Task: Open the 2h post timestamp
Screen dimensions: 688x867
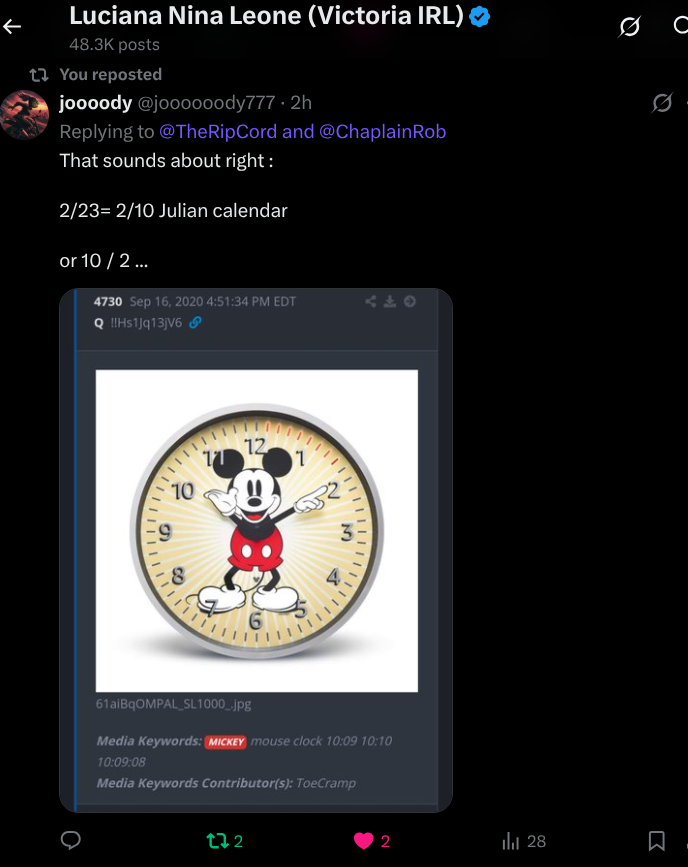Action: click(x=301, y=103)
